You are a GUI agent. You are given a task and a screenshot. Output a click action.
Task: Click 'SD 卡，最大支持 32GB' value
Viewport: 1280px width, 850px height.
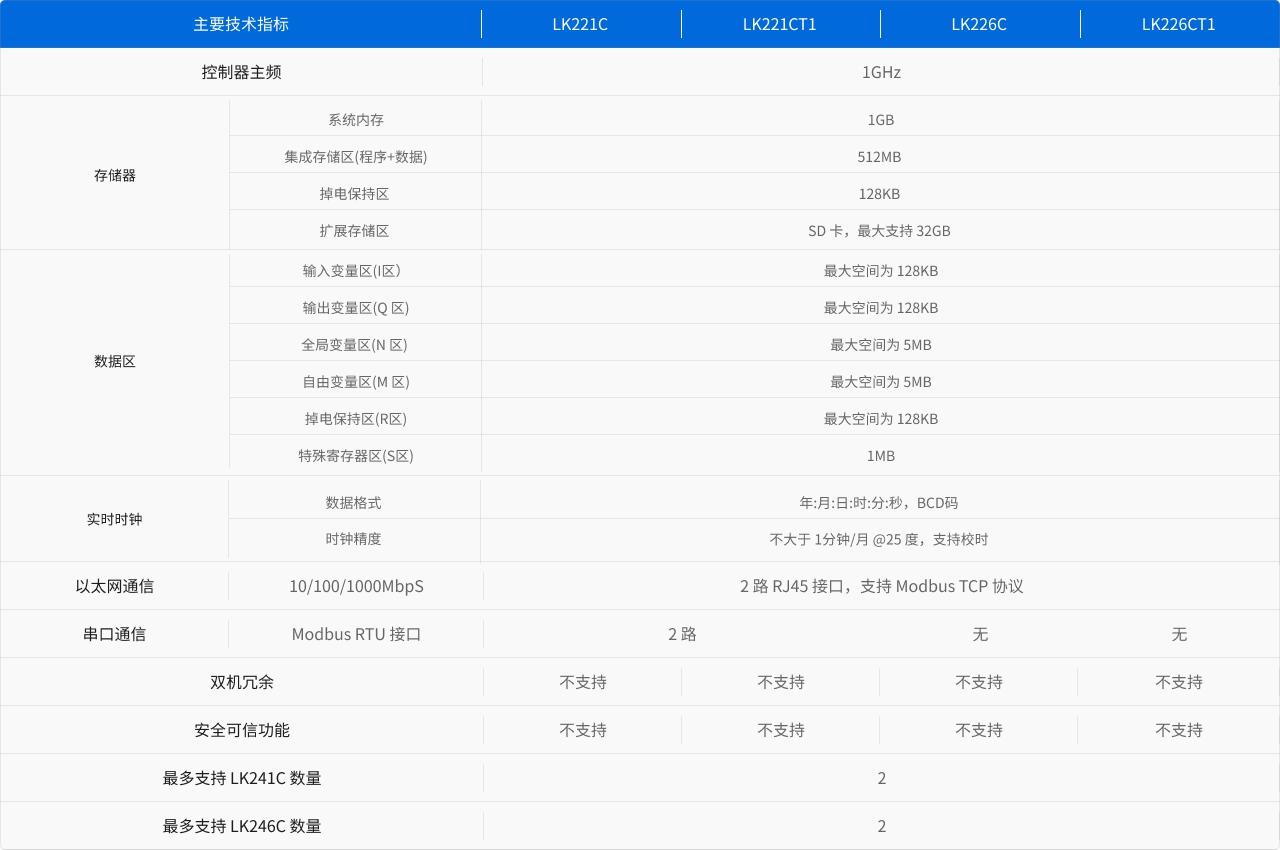880,231
